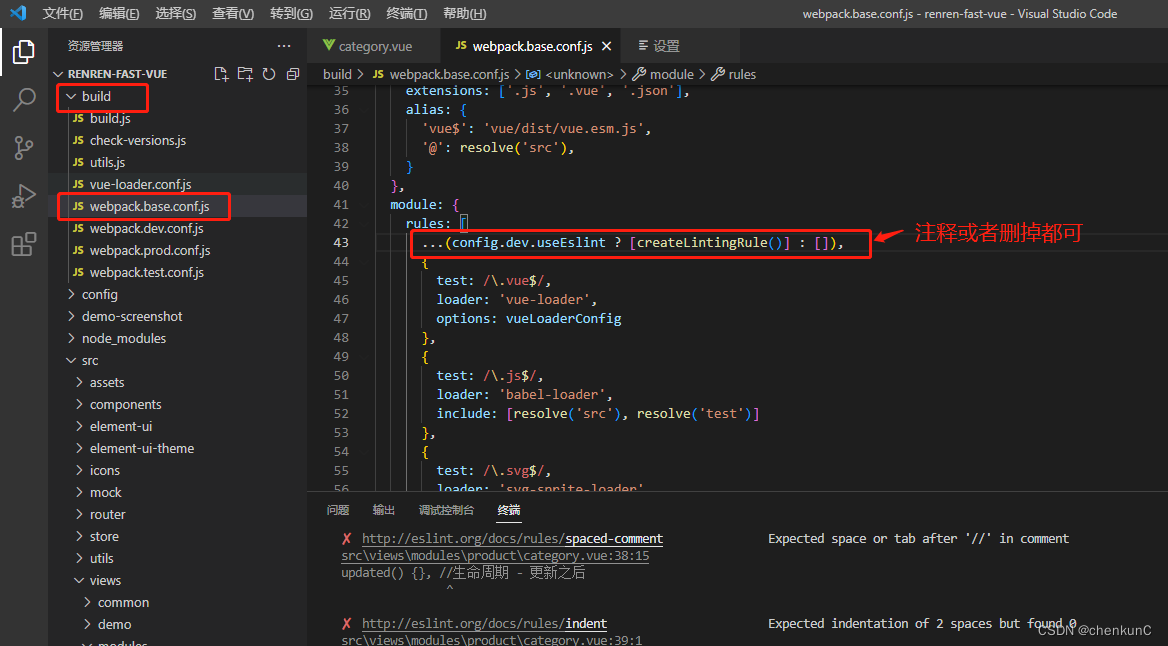This screenshot has height=646, width=1168.
Task: Open build.js file
Action: click(177, 118)
